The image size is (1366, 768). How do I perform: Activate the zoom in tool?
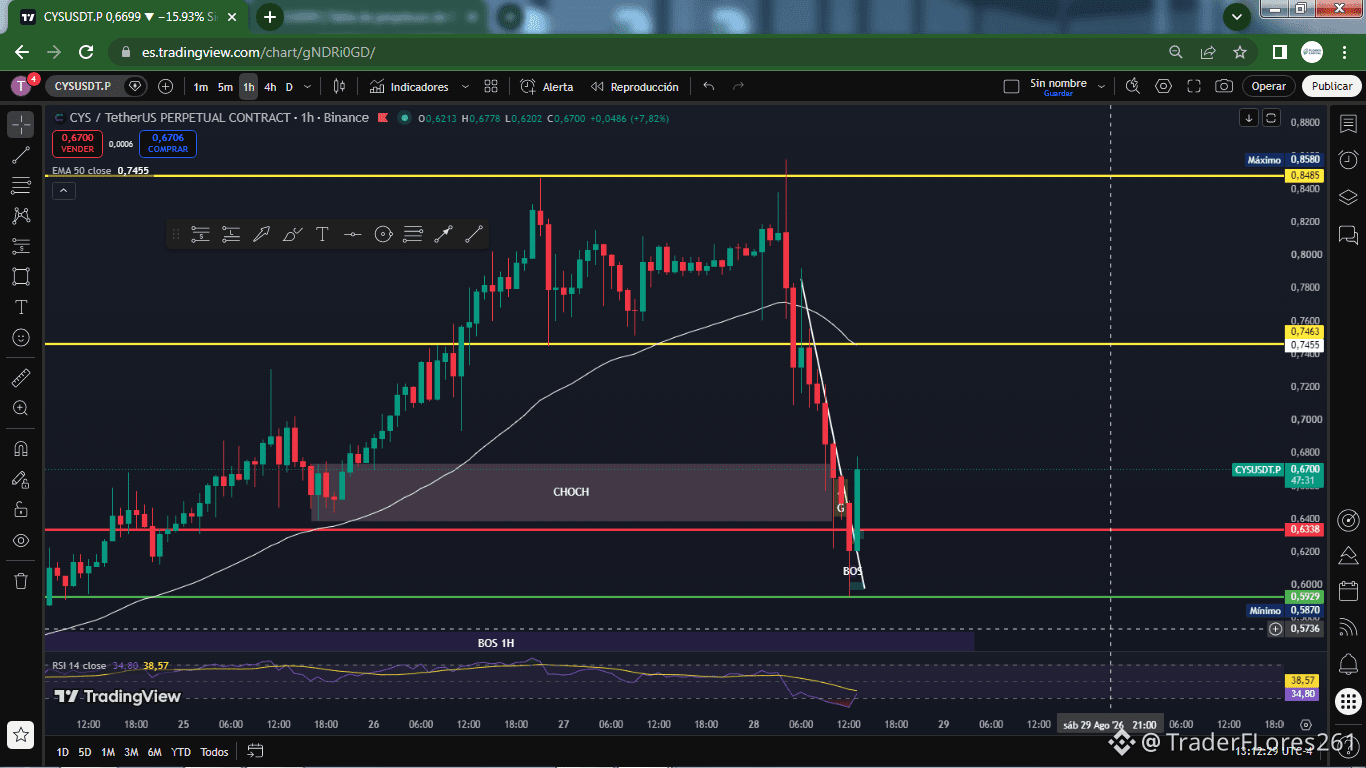pos(21,408)
